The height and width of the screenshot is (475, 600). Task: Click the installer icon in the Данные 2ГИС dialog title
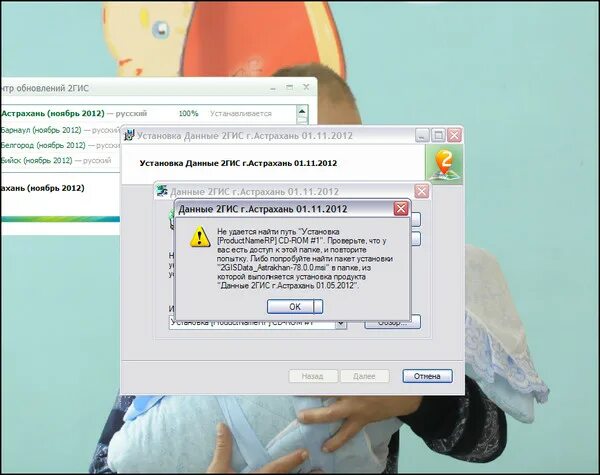tap(162, 191)
